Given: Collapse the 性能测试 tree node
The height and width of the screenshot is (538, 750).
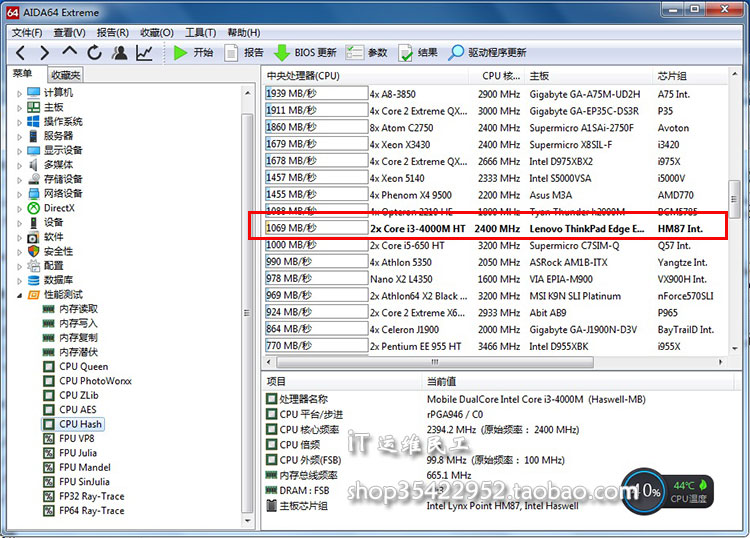Looking at the screenshot, I should pos(20,295).
